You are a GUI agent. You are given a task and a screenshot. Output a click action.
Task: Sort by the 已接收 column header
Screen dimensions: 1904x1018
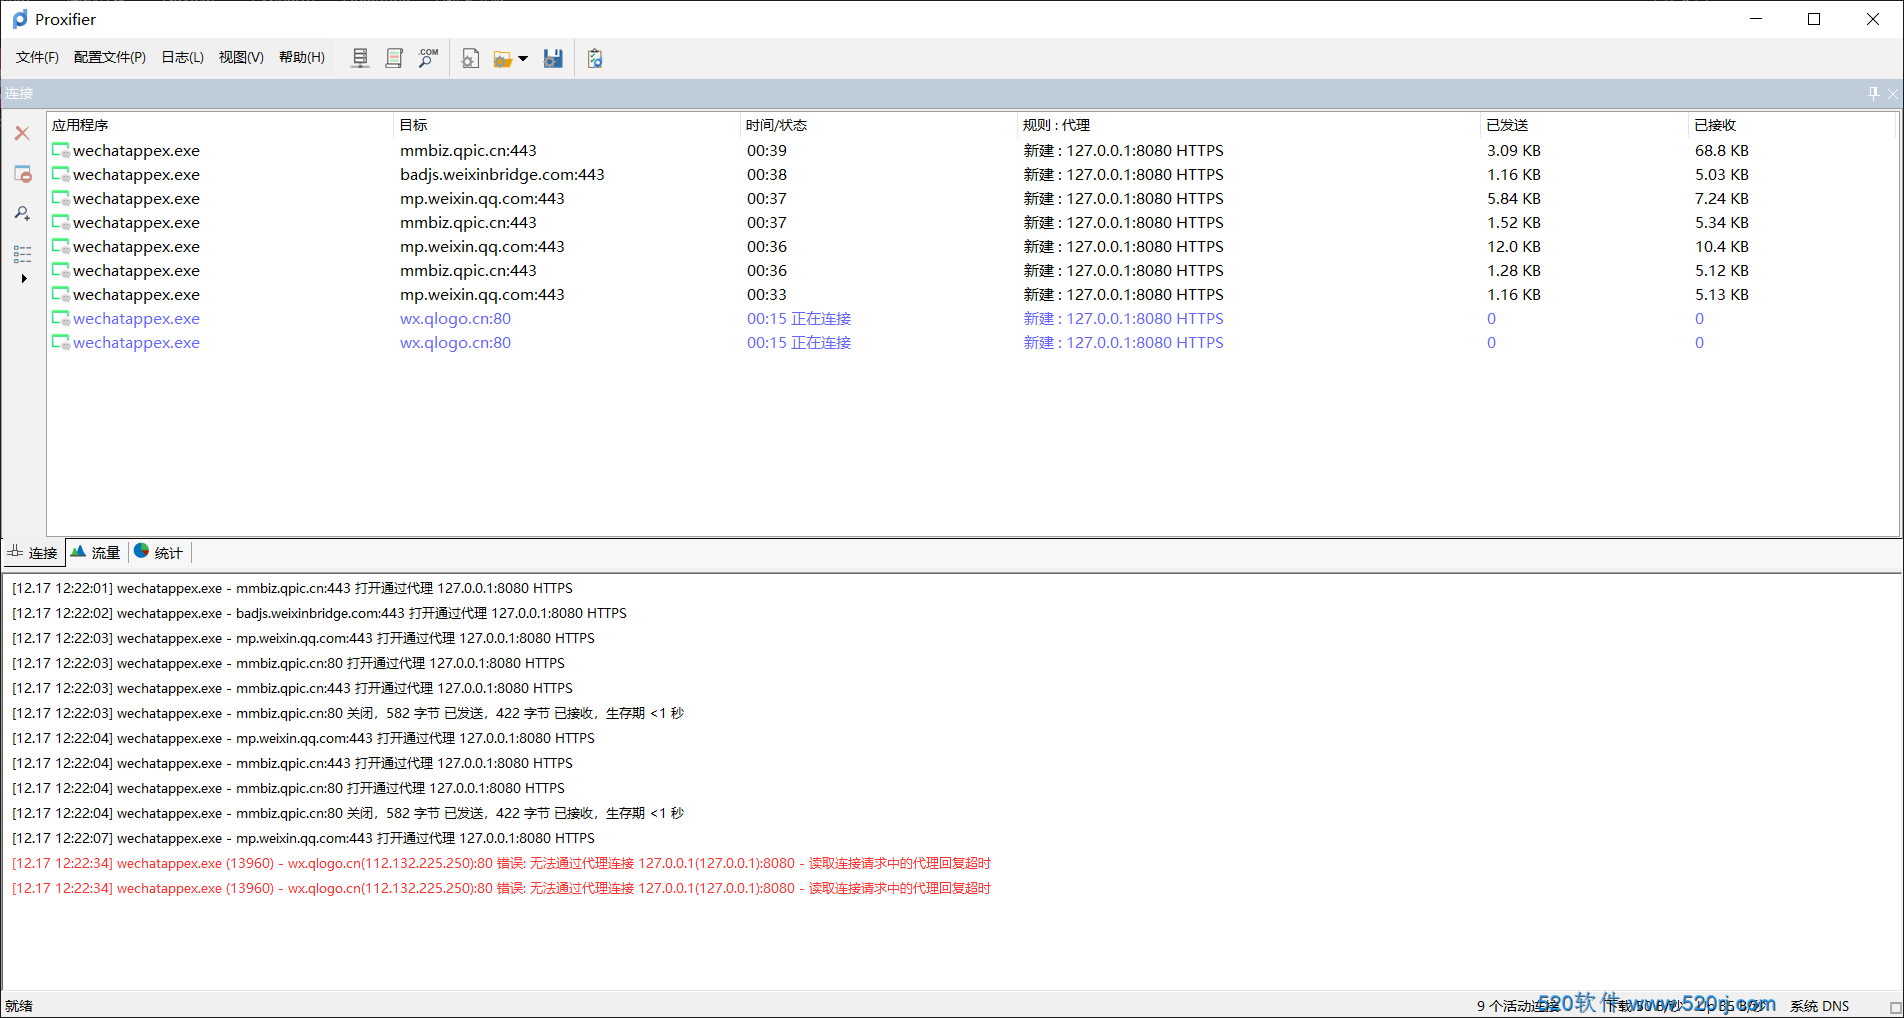1792,125
